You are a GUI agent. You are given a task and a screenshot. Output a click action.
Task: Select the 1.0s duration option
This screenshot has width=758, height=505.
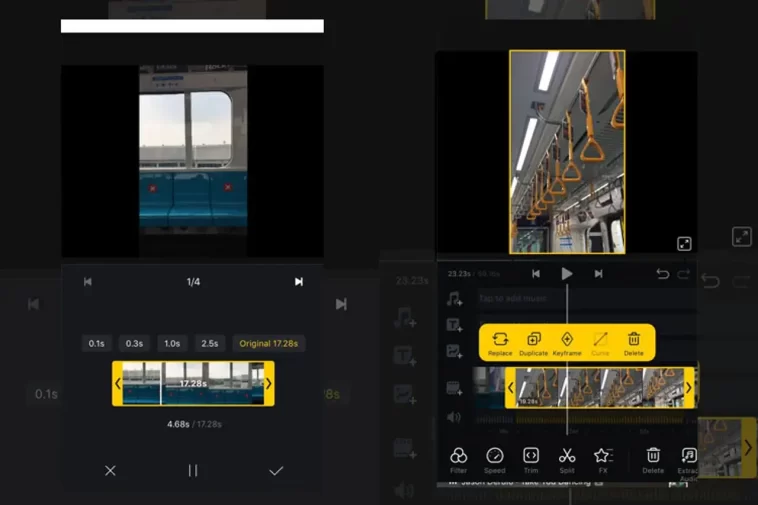pyautogui.click(x=172, y=344)
